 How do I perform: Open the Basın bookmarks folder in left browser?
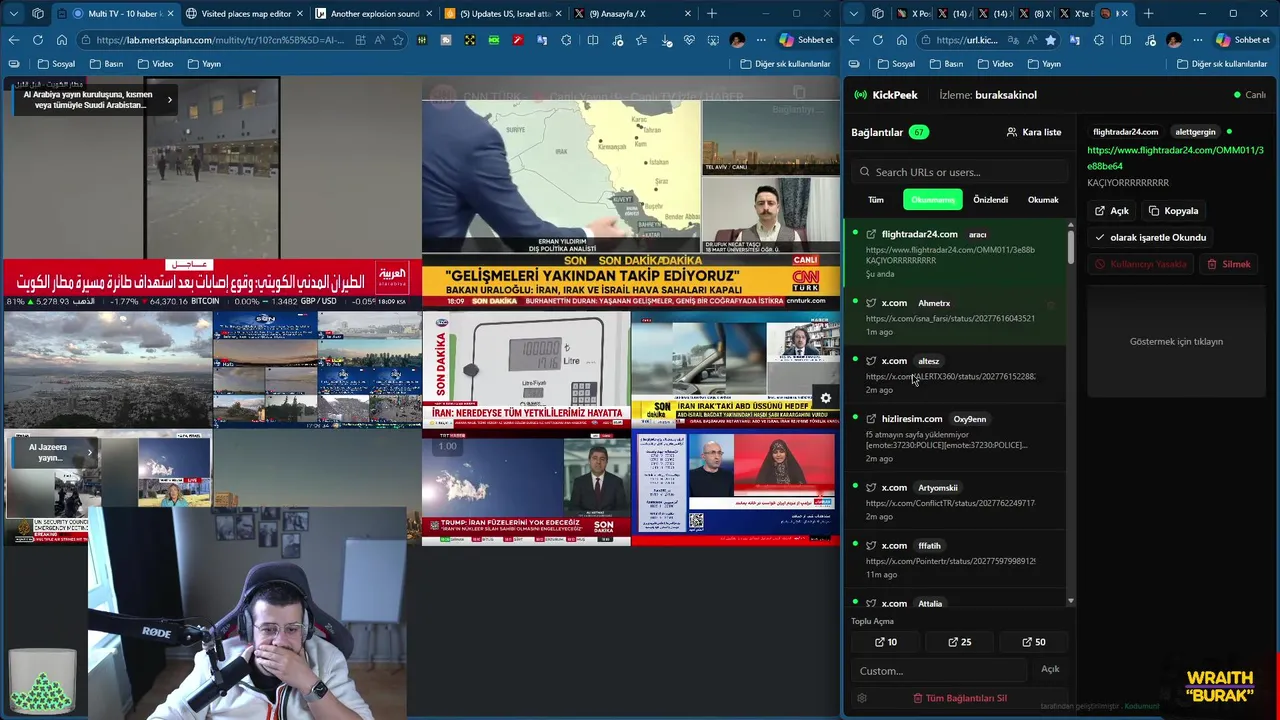click(106, 64)
